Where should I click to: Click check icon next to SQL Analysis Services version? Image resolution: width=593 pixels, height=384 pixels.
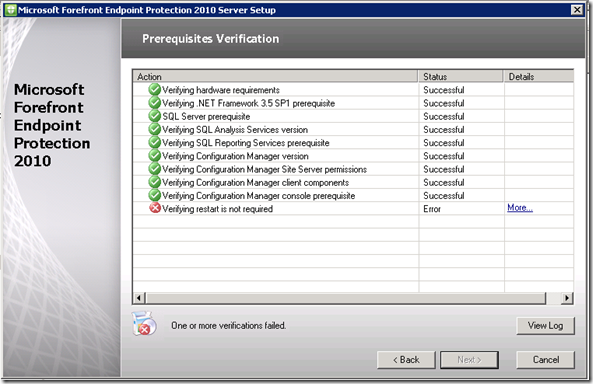click(154, 129)
